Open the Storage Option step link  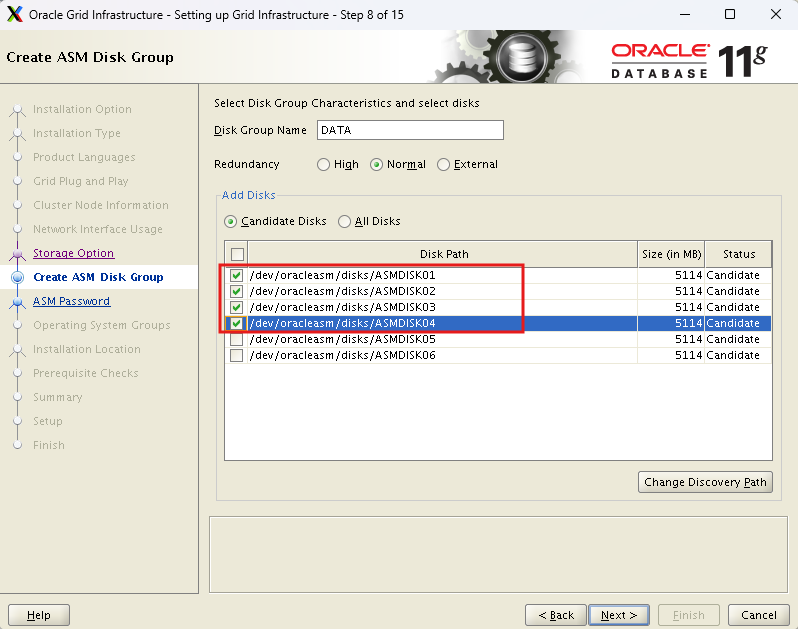pyautogui.click(x=74, y=253)
